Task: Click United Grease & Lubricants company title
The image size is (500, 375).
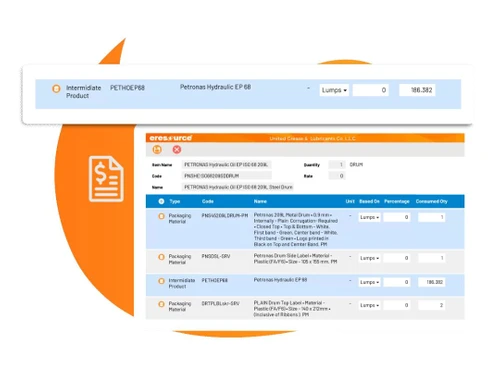Action: [x=312, y=138]
